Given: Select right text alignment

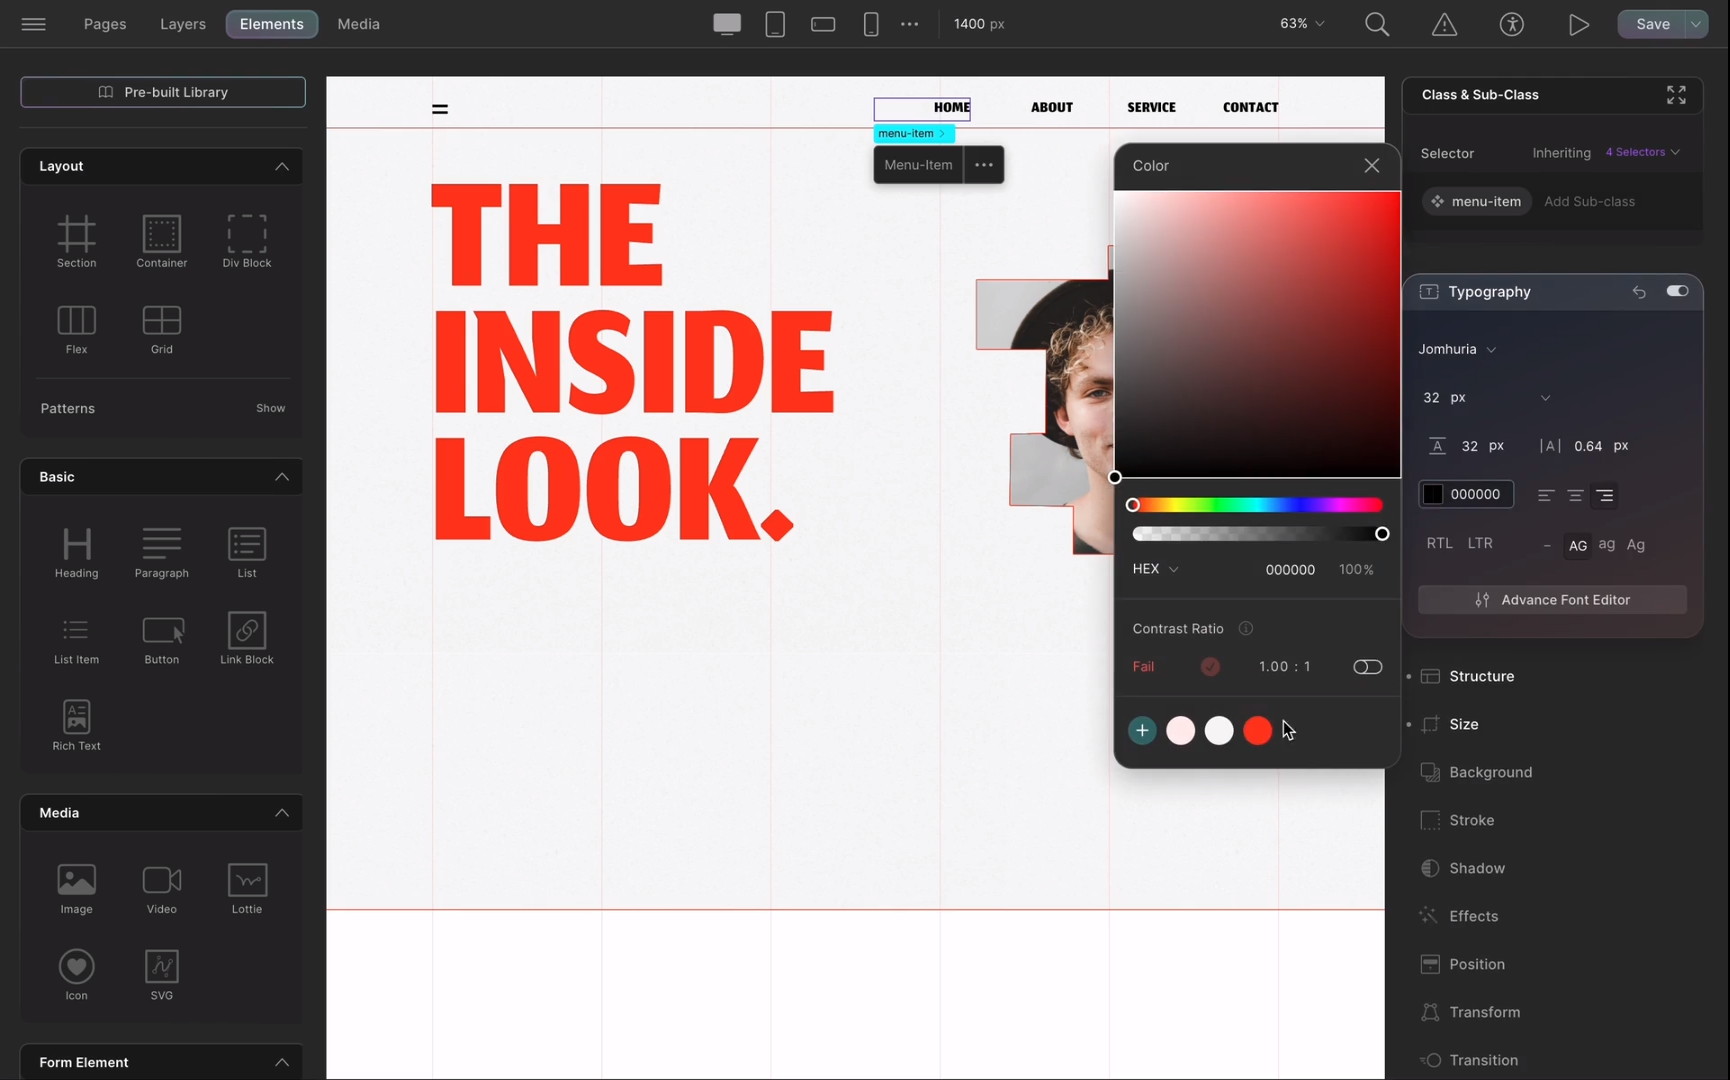Looking at the screenshot, I should pos(1604,495).
